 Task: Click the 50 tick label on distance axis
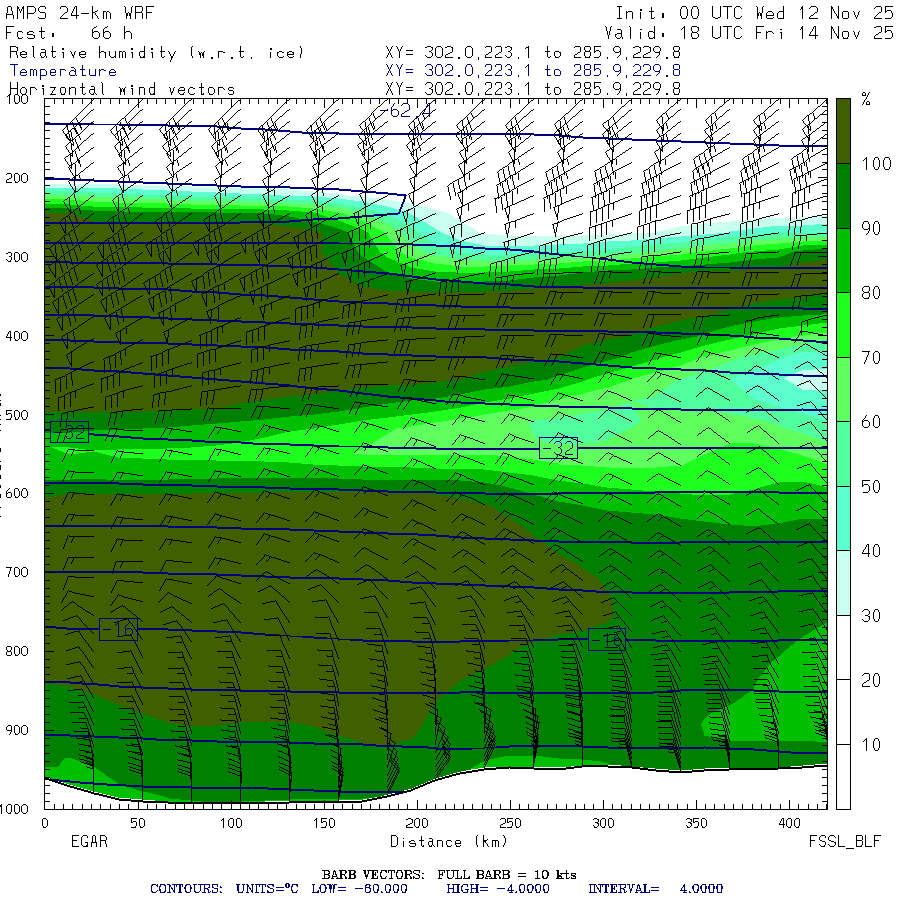pyautogui.click(x=138, y=824)
